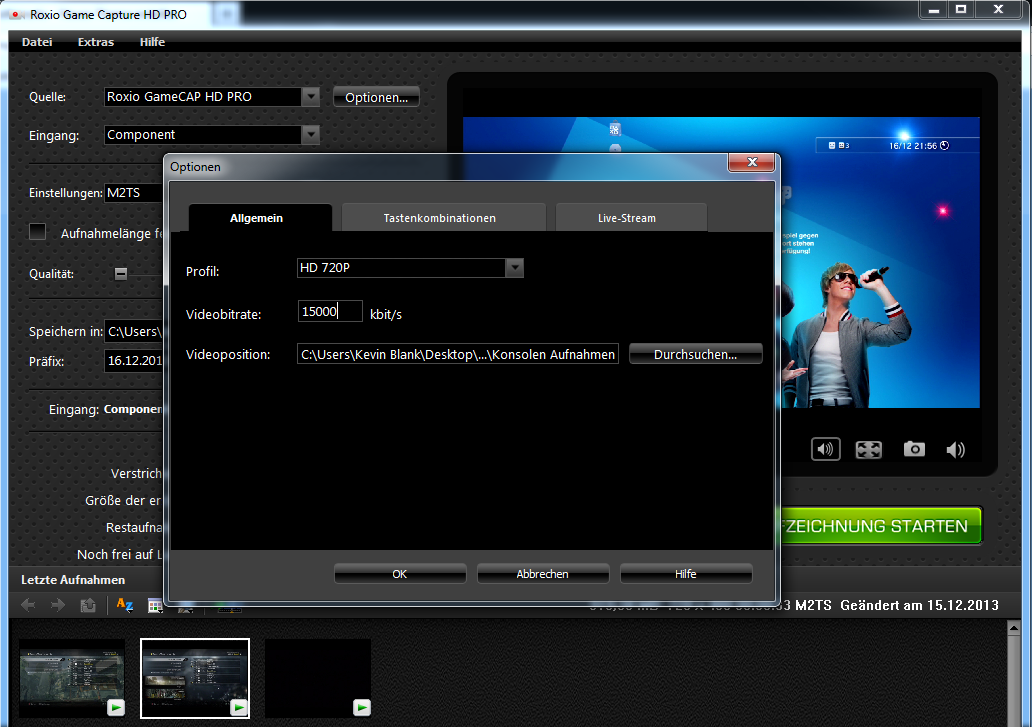The image size is (1032, 727).
Task: Click the M2TS Einstellungen field
Action: 134,193
